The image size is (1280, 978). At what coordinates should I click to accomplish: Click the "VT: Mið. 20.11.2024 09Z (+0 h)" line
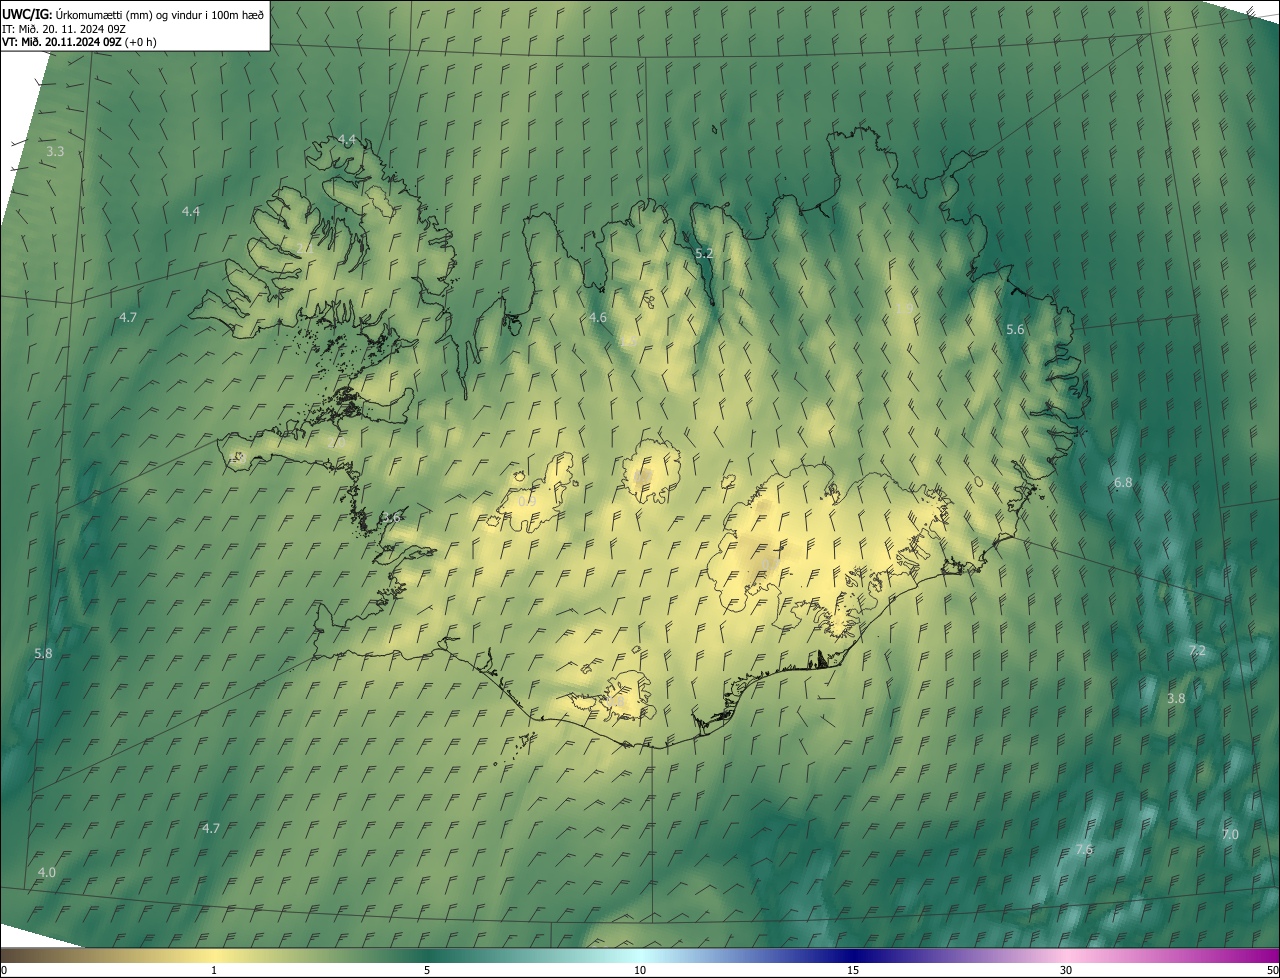pos(80,42)
